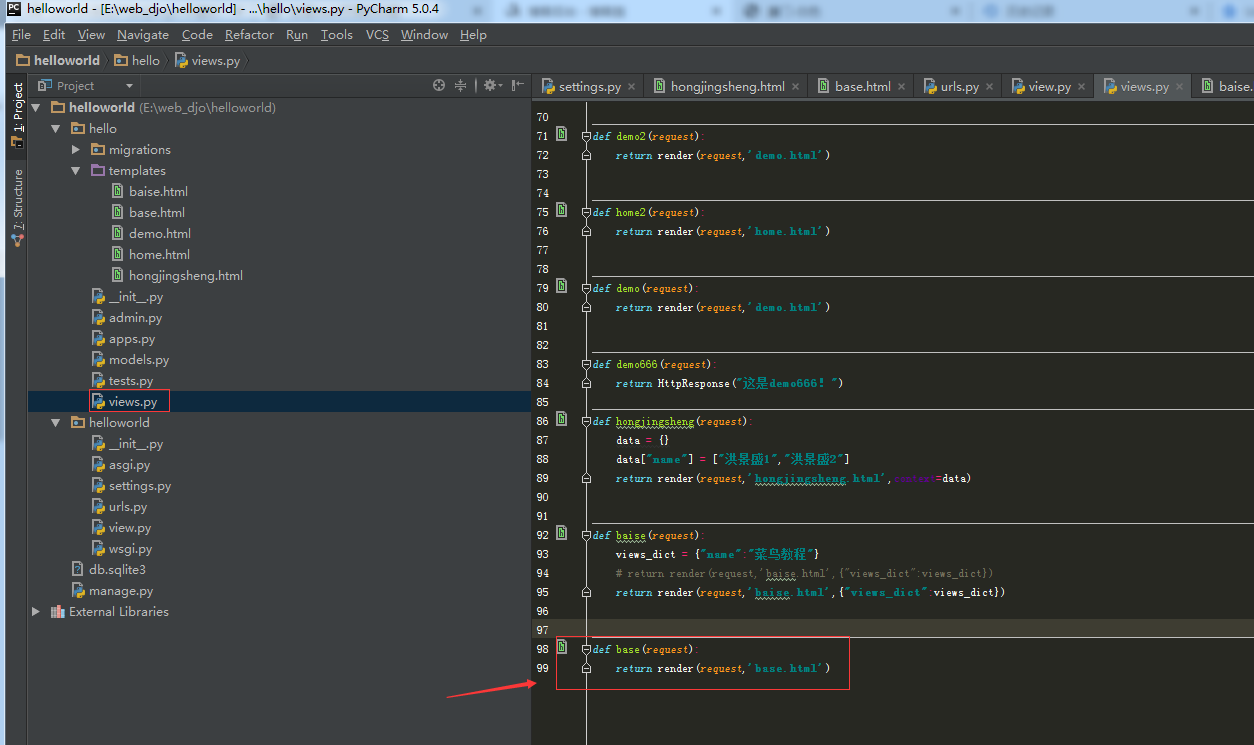
Task: Select asgi.py in project tree
Action: coord(120,464)
